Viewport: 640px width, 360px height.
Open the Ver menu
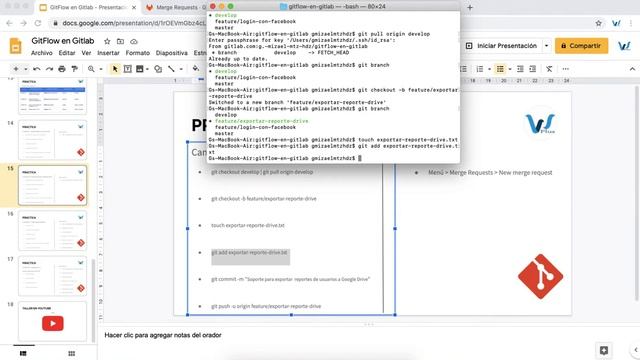coord(86,53)
